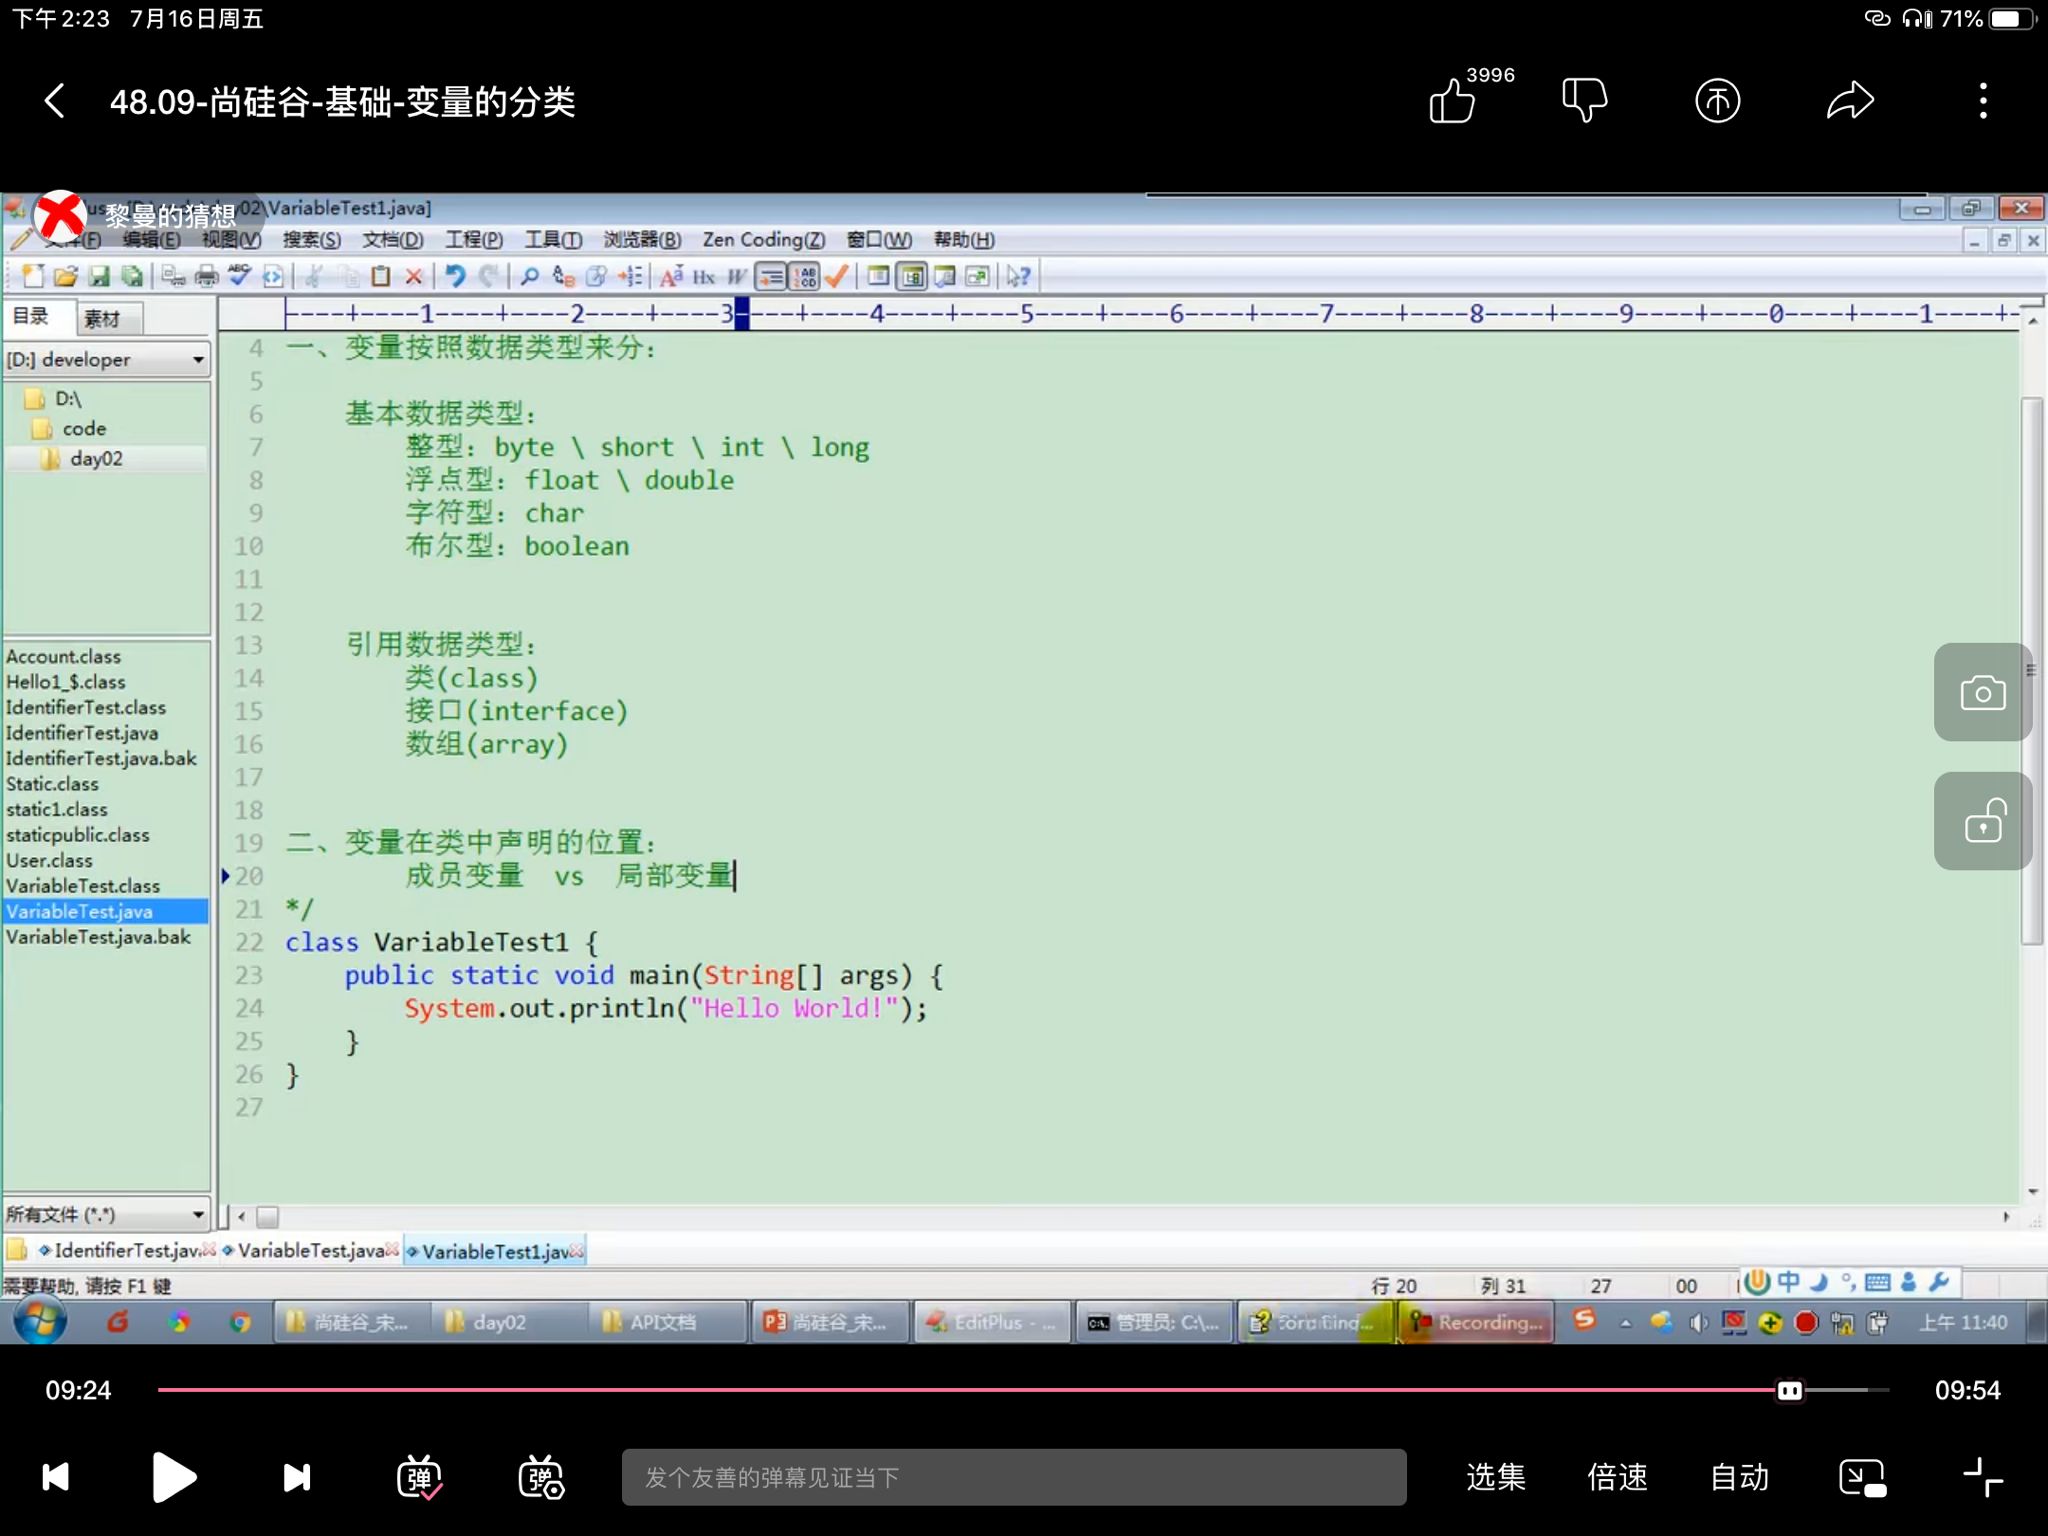The image size is (2048, 1536).
Task: Run the ABC spell check icon
Action: pos(239,276)
